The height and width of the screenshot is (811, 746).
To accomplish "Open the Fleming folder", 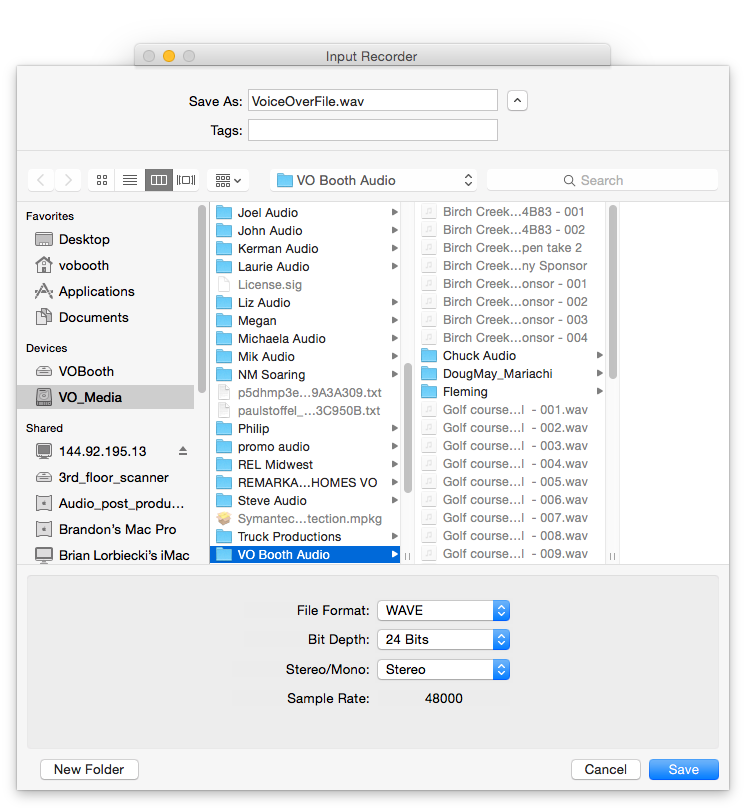I will pyautogui.click(x=512, y=392).
